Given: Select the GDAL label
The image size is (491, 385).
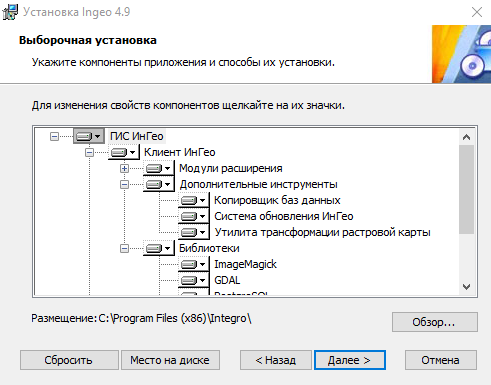Looking at the screenshot, I should click(x=227, y=280).
